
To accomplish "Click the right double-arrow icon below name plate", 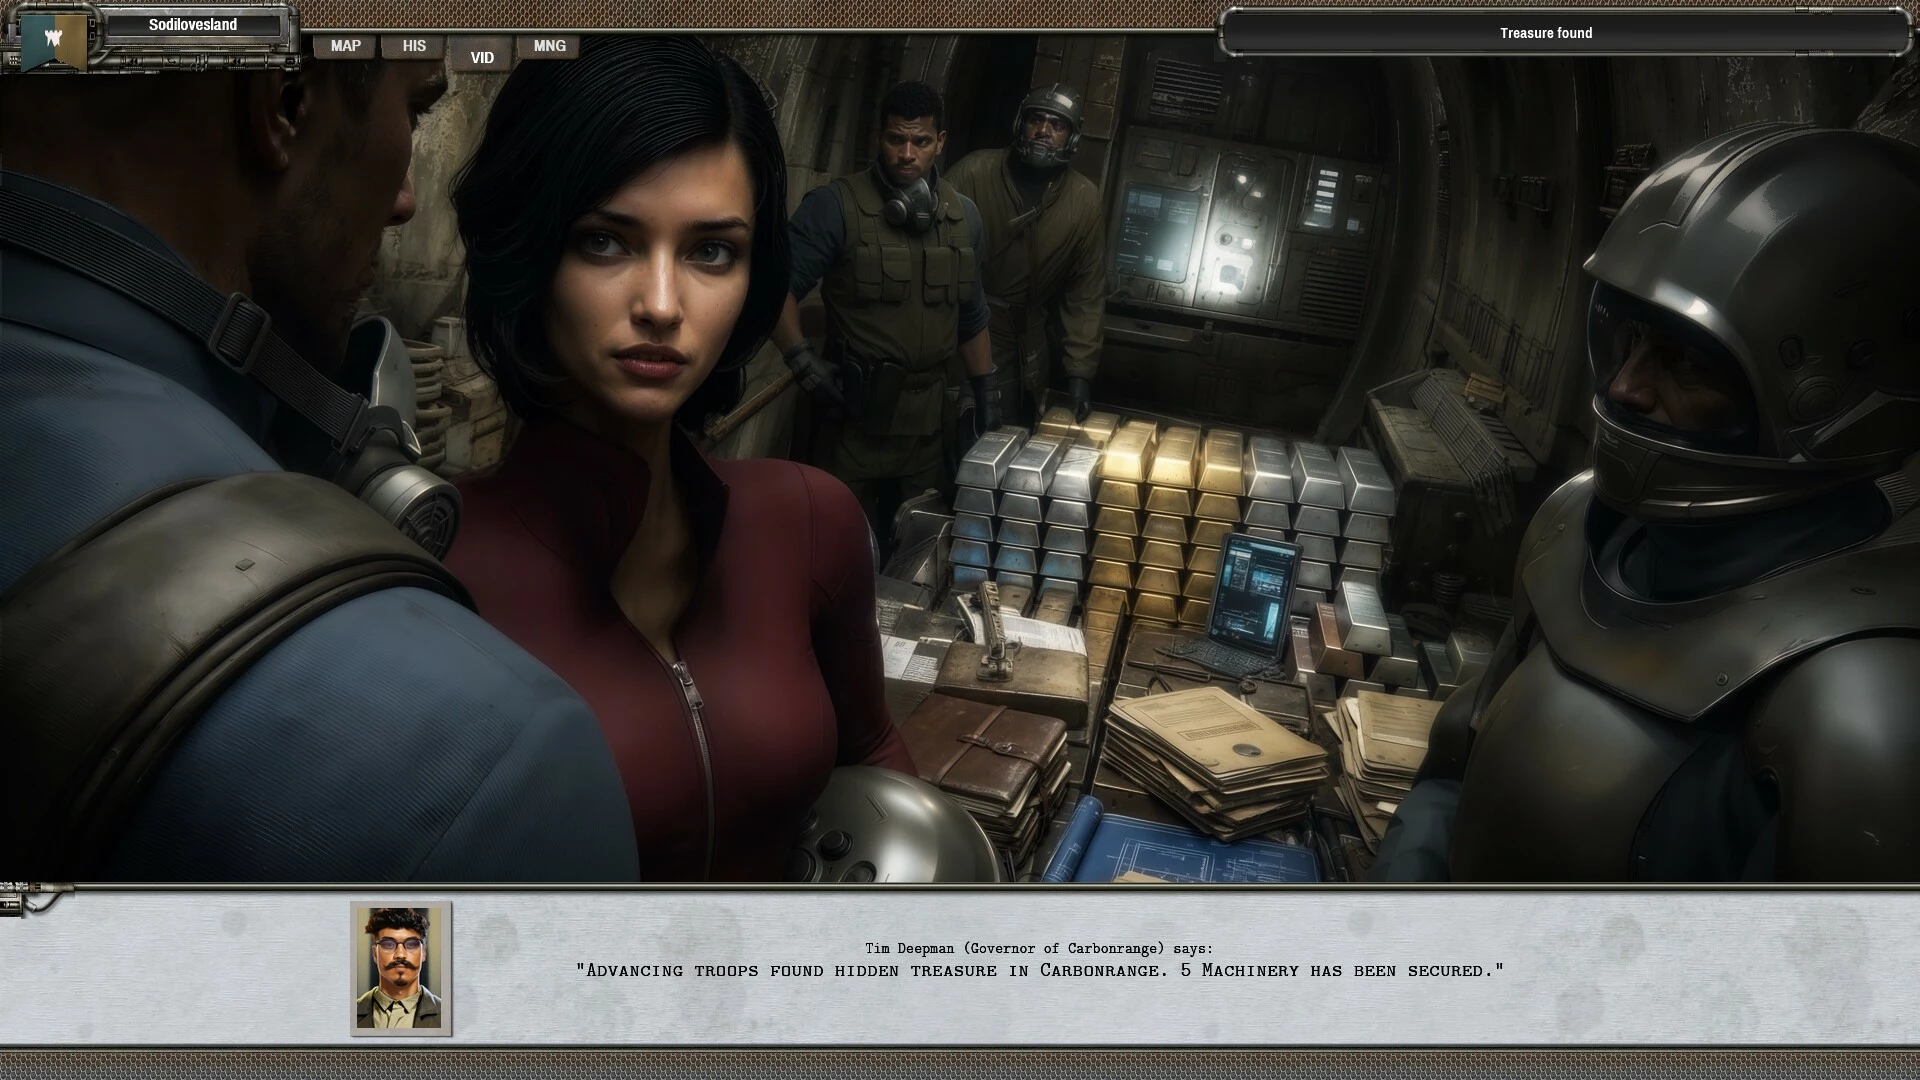I will point(236,62).
